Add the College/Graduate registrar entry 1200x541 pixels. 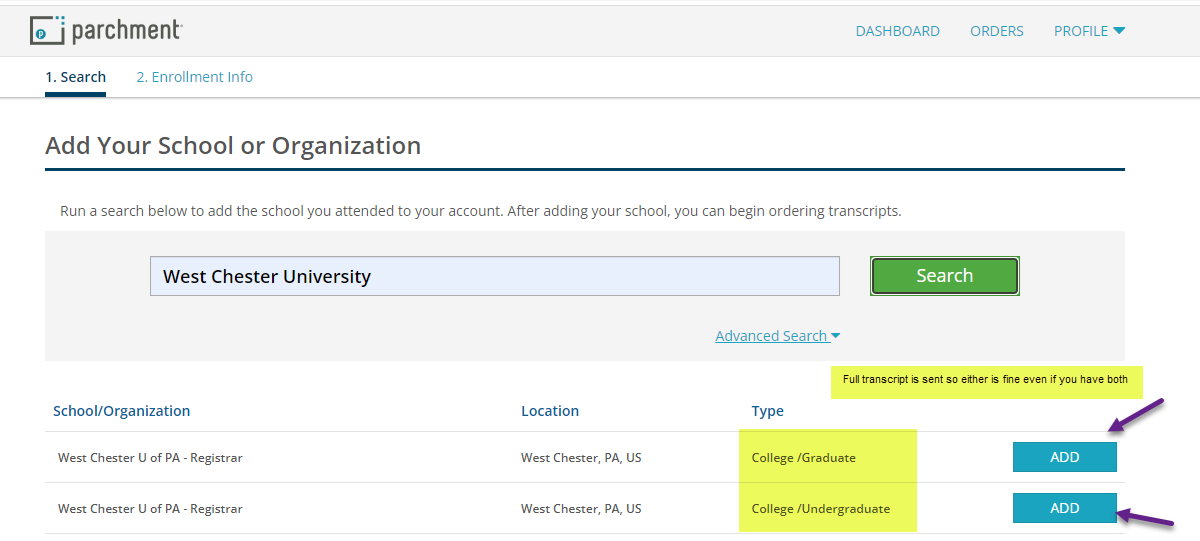[1064, 457]
